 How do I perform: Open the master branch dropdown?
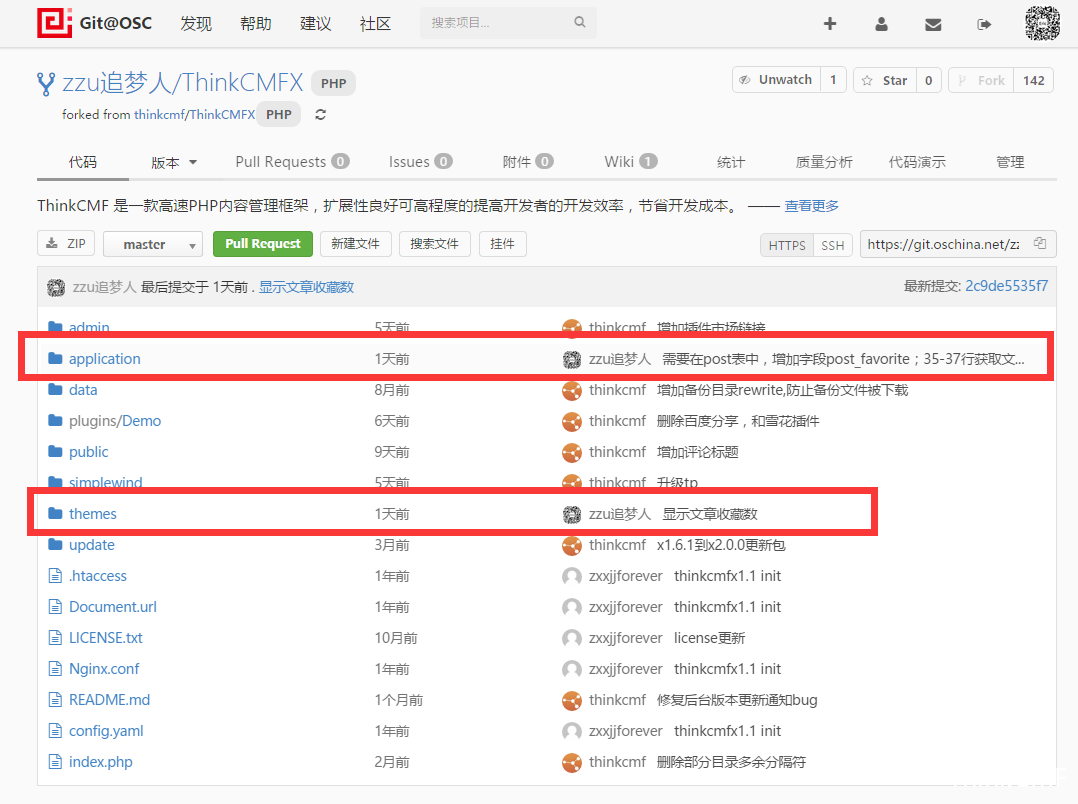(x=153, y=244)
